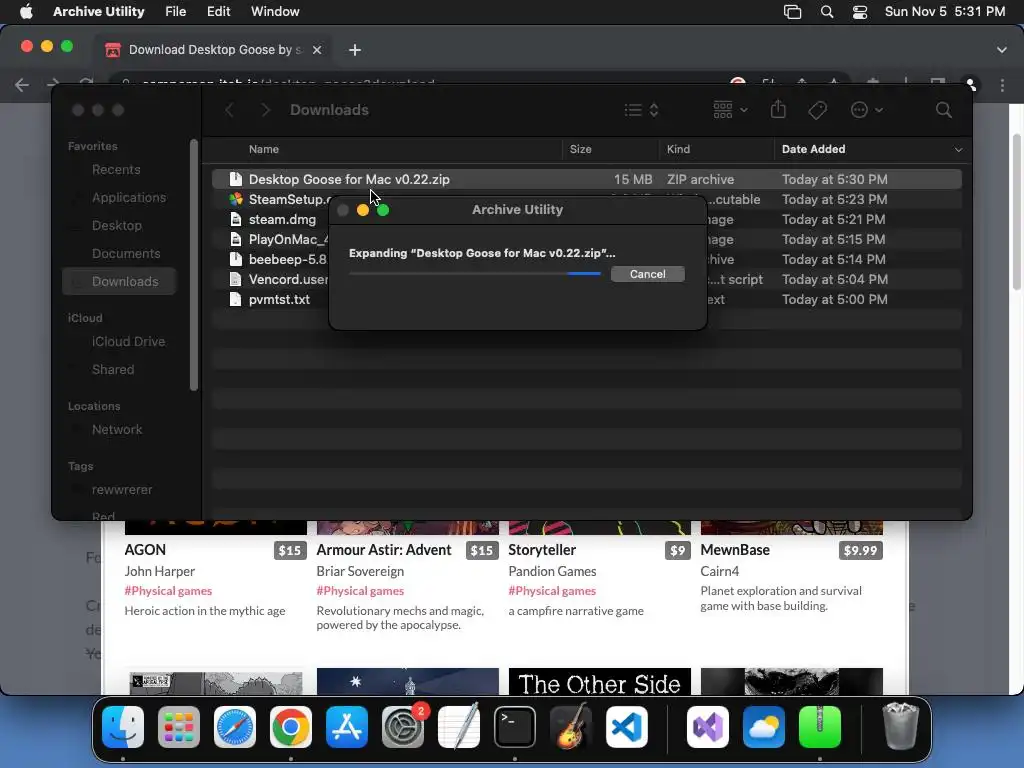Open System Settings from the Dock

[x=403, y=727]
